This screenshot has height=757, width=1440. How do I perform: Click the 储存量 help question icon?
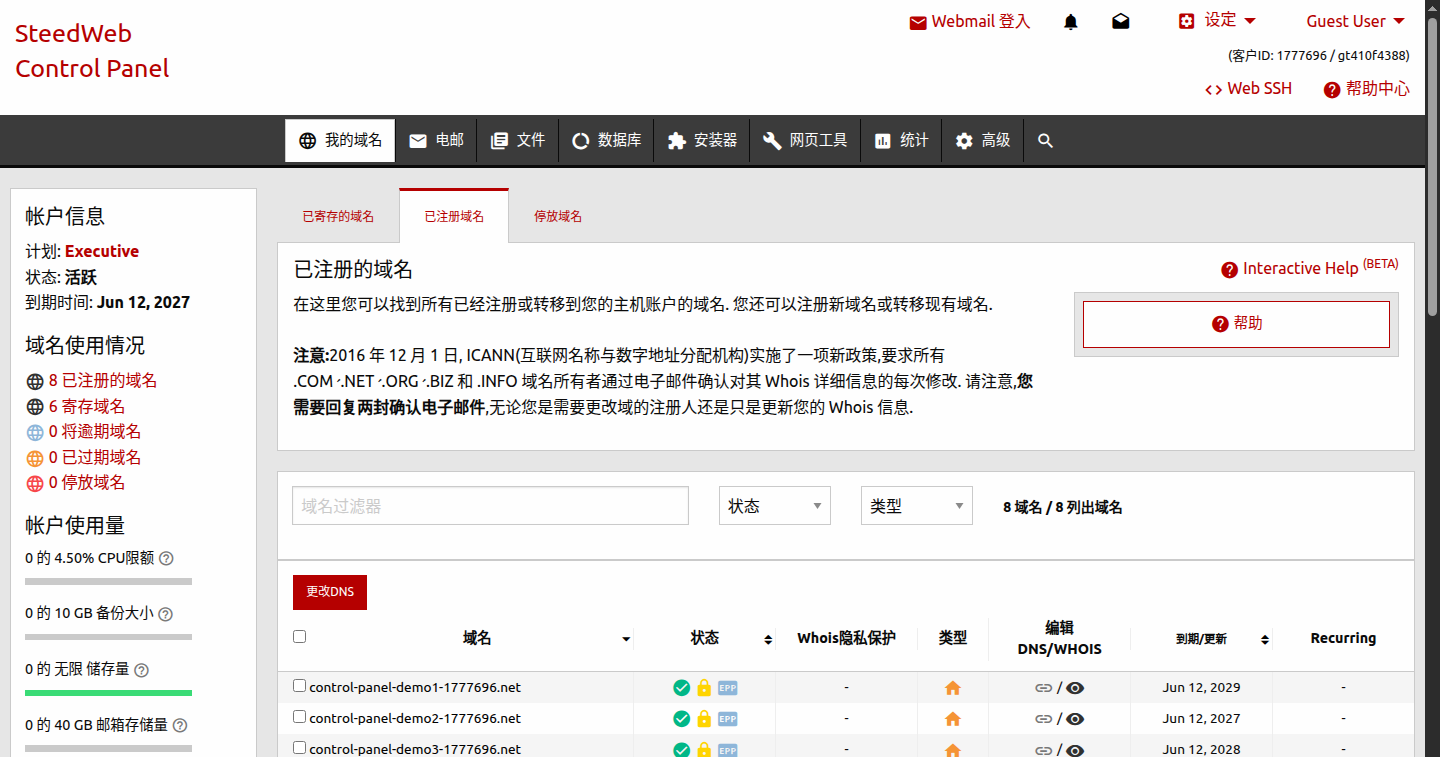click(141, 670)
